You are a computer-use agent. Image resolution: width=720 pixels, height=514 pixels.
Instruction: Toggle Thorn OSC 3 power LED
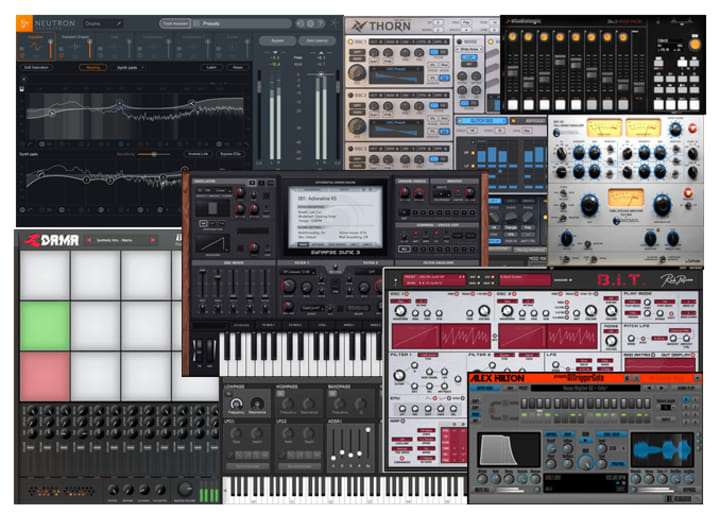pos(350,149)
